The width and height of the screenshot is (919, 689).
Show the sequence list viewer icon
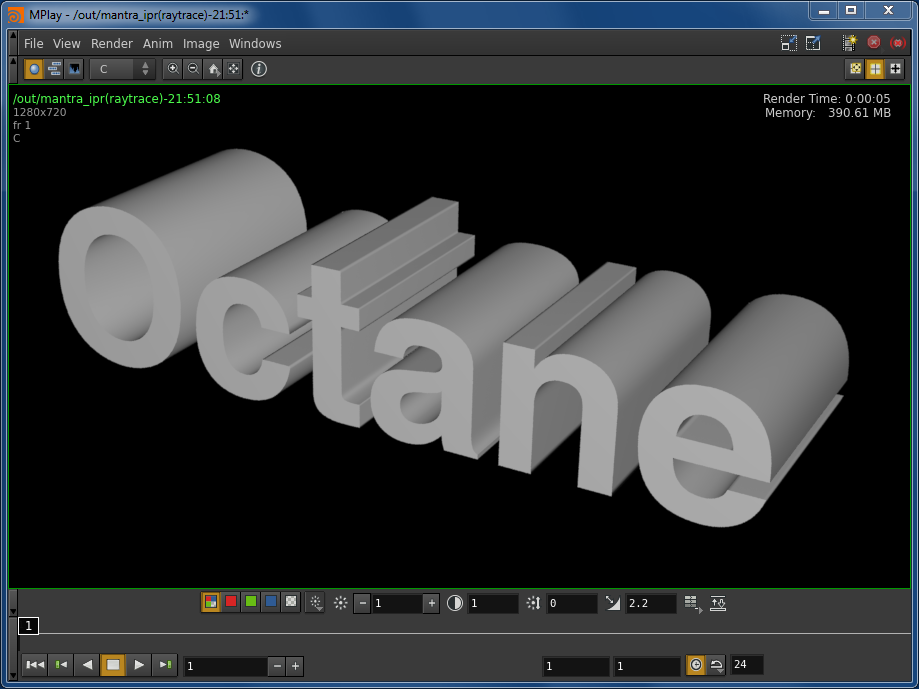click(55, 69)
